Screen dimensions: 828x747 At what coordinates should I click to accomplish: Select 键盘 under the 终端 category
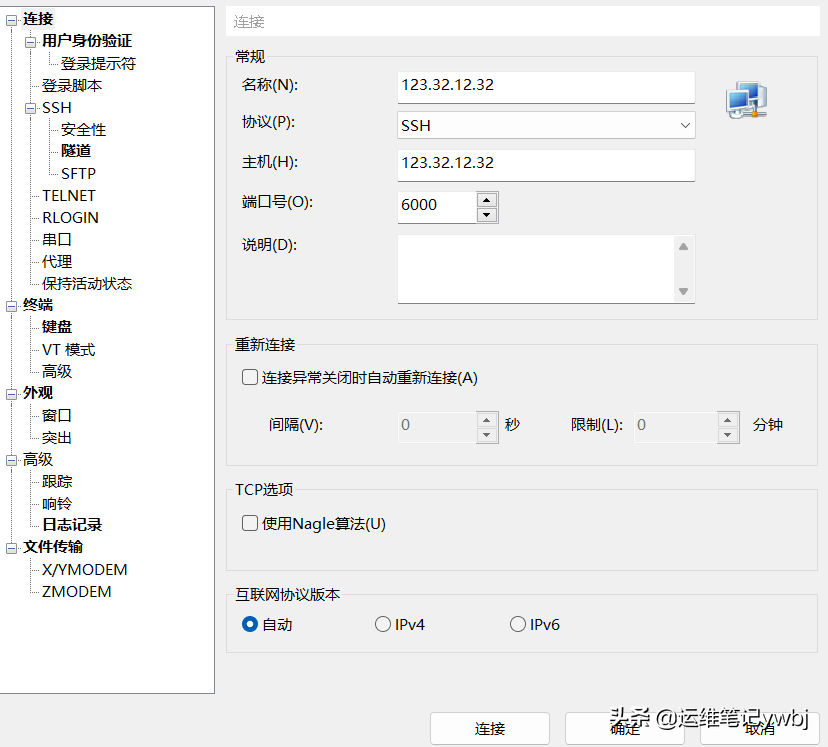click(55, 327)
